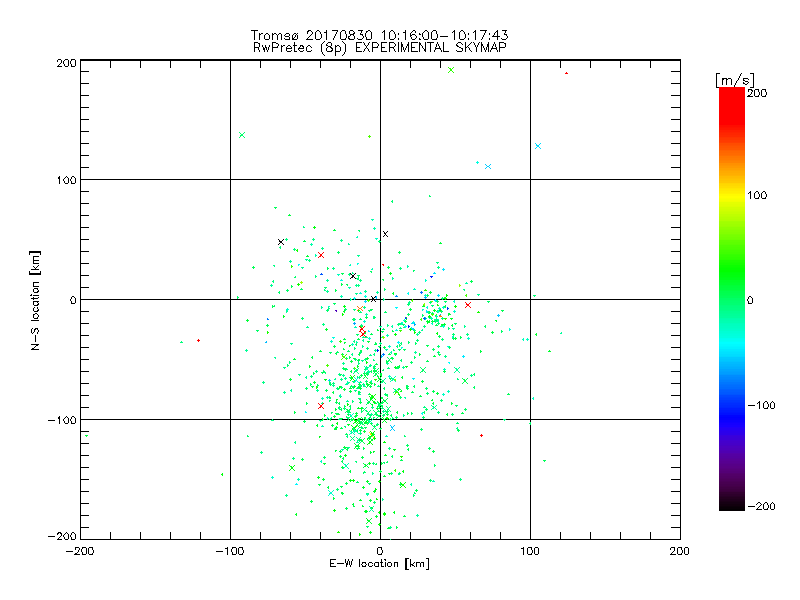Click the green X marker at the plot's top edge
800x600 pixels.
[451, 70]
